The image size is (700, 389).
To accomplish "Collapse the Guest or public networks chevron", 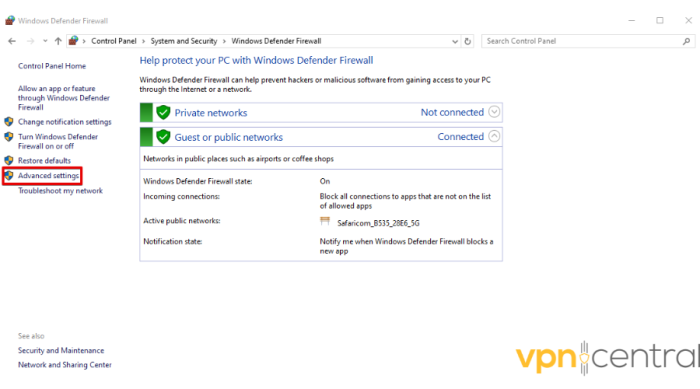I will pyautogui.click(x=494, y=136).
